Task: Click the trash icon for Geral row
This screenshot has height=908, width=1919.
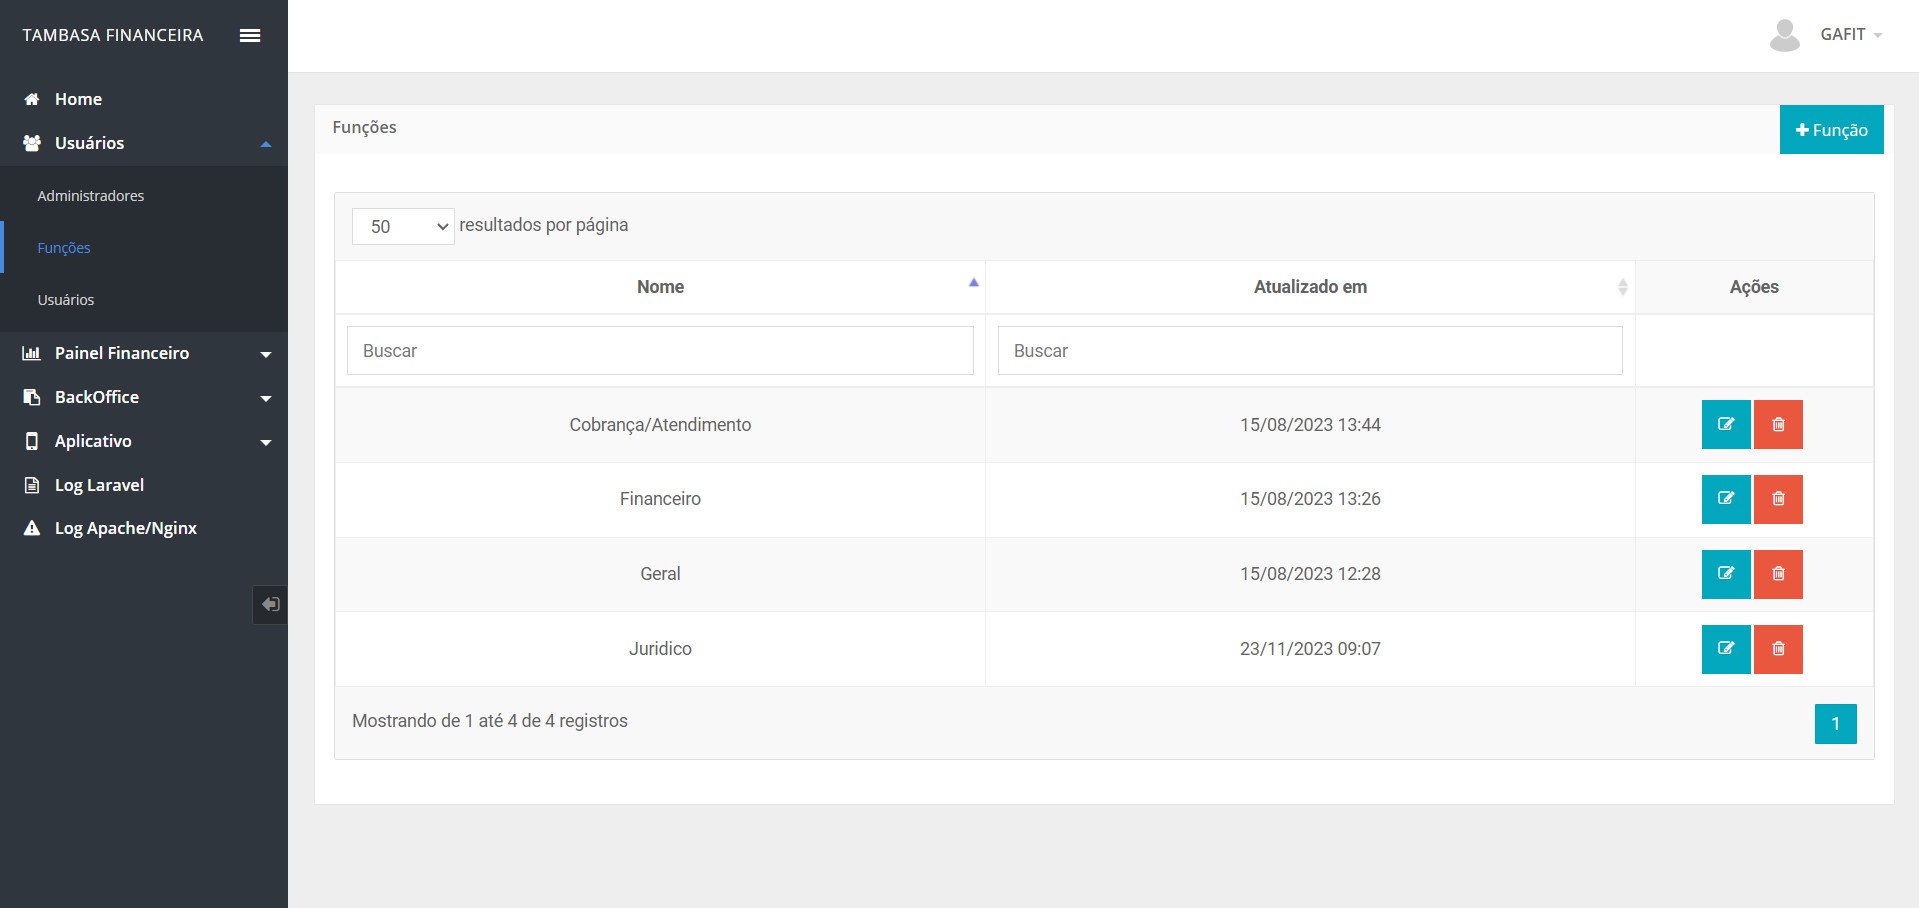Action: pos(1777,574)
